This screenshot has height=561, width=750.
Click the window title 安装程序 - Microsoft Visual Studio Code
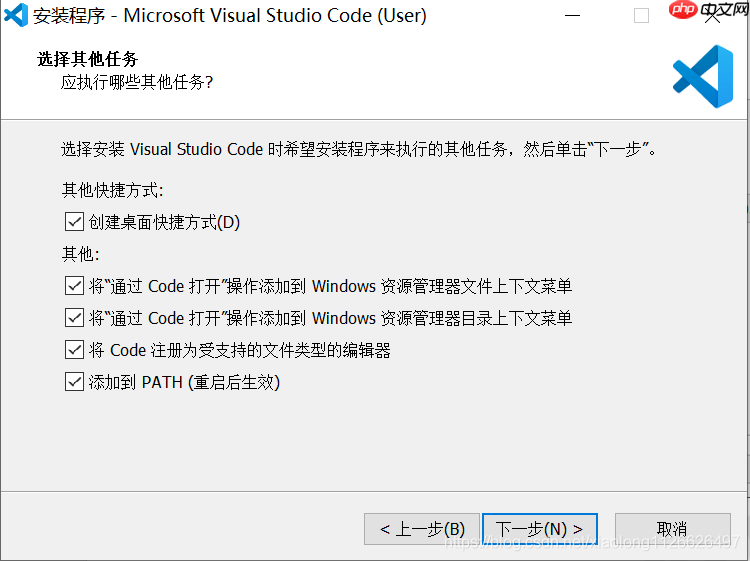[x=230, y=16]
